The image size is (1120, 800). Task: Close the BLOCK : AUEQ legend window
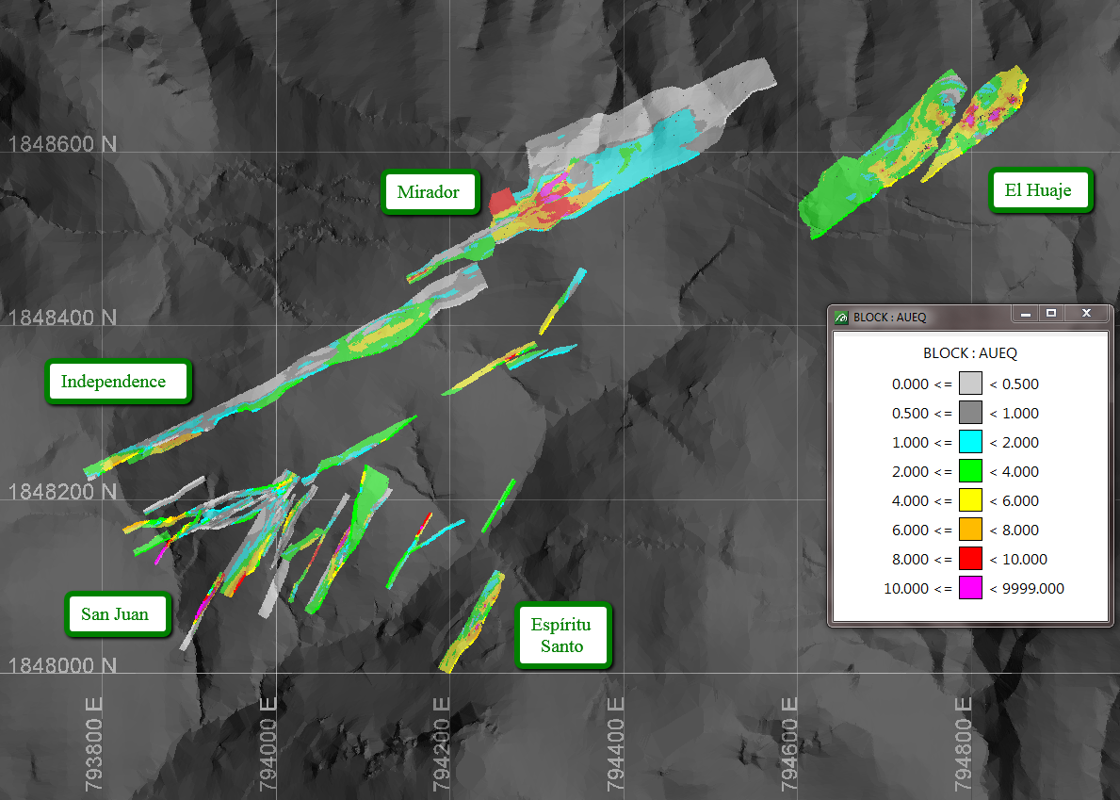(x=1086, y=314)
